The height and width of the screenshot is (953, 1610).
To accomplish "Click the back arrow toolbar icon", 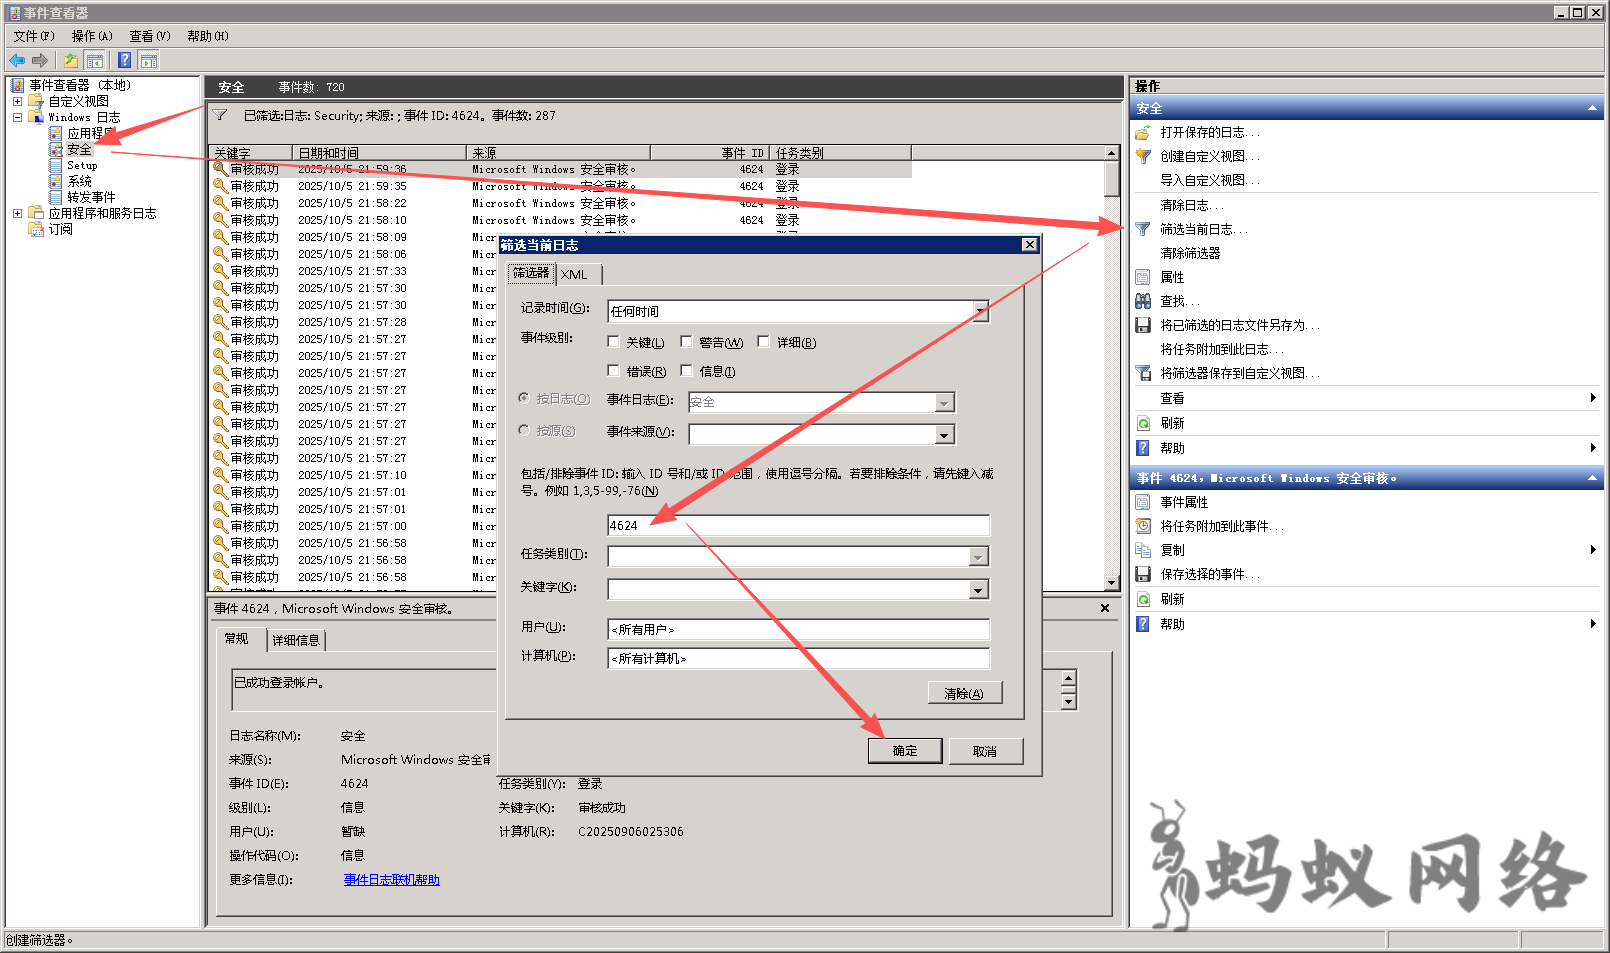I will 17,60.
